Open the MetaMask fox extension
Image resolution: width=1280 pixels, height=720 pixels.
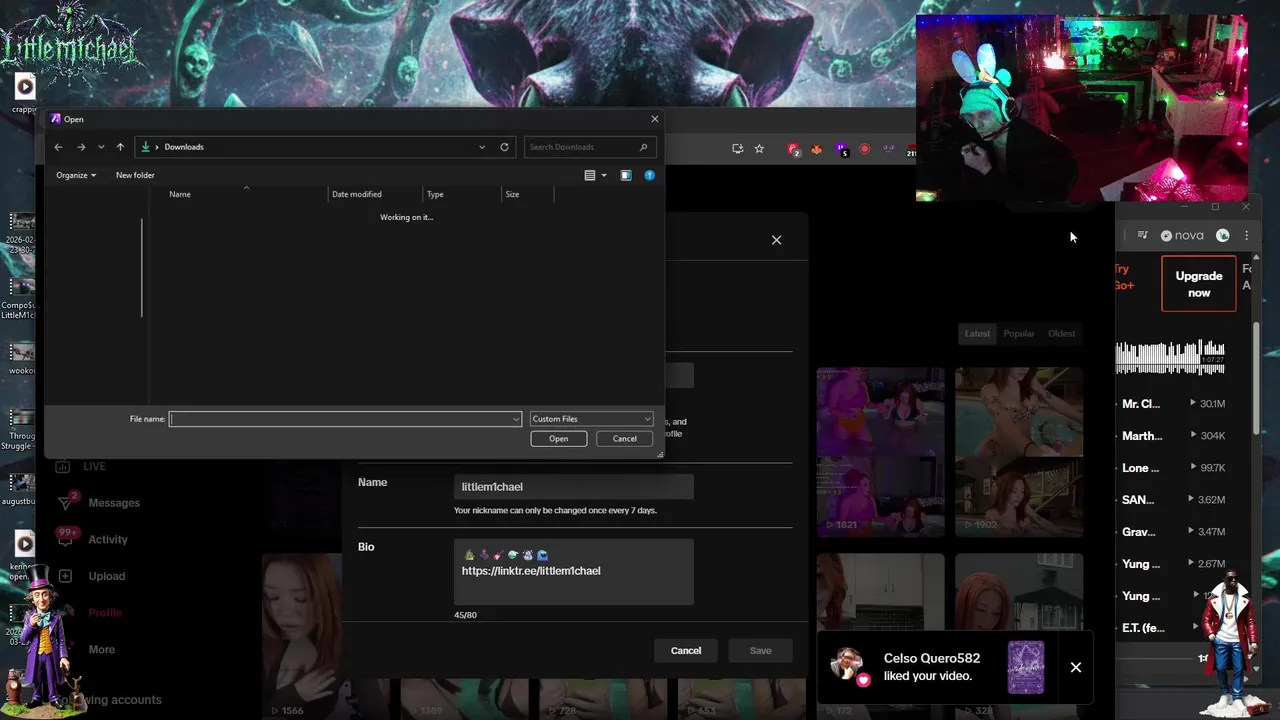(817, 149)
